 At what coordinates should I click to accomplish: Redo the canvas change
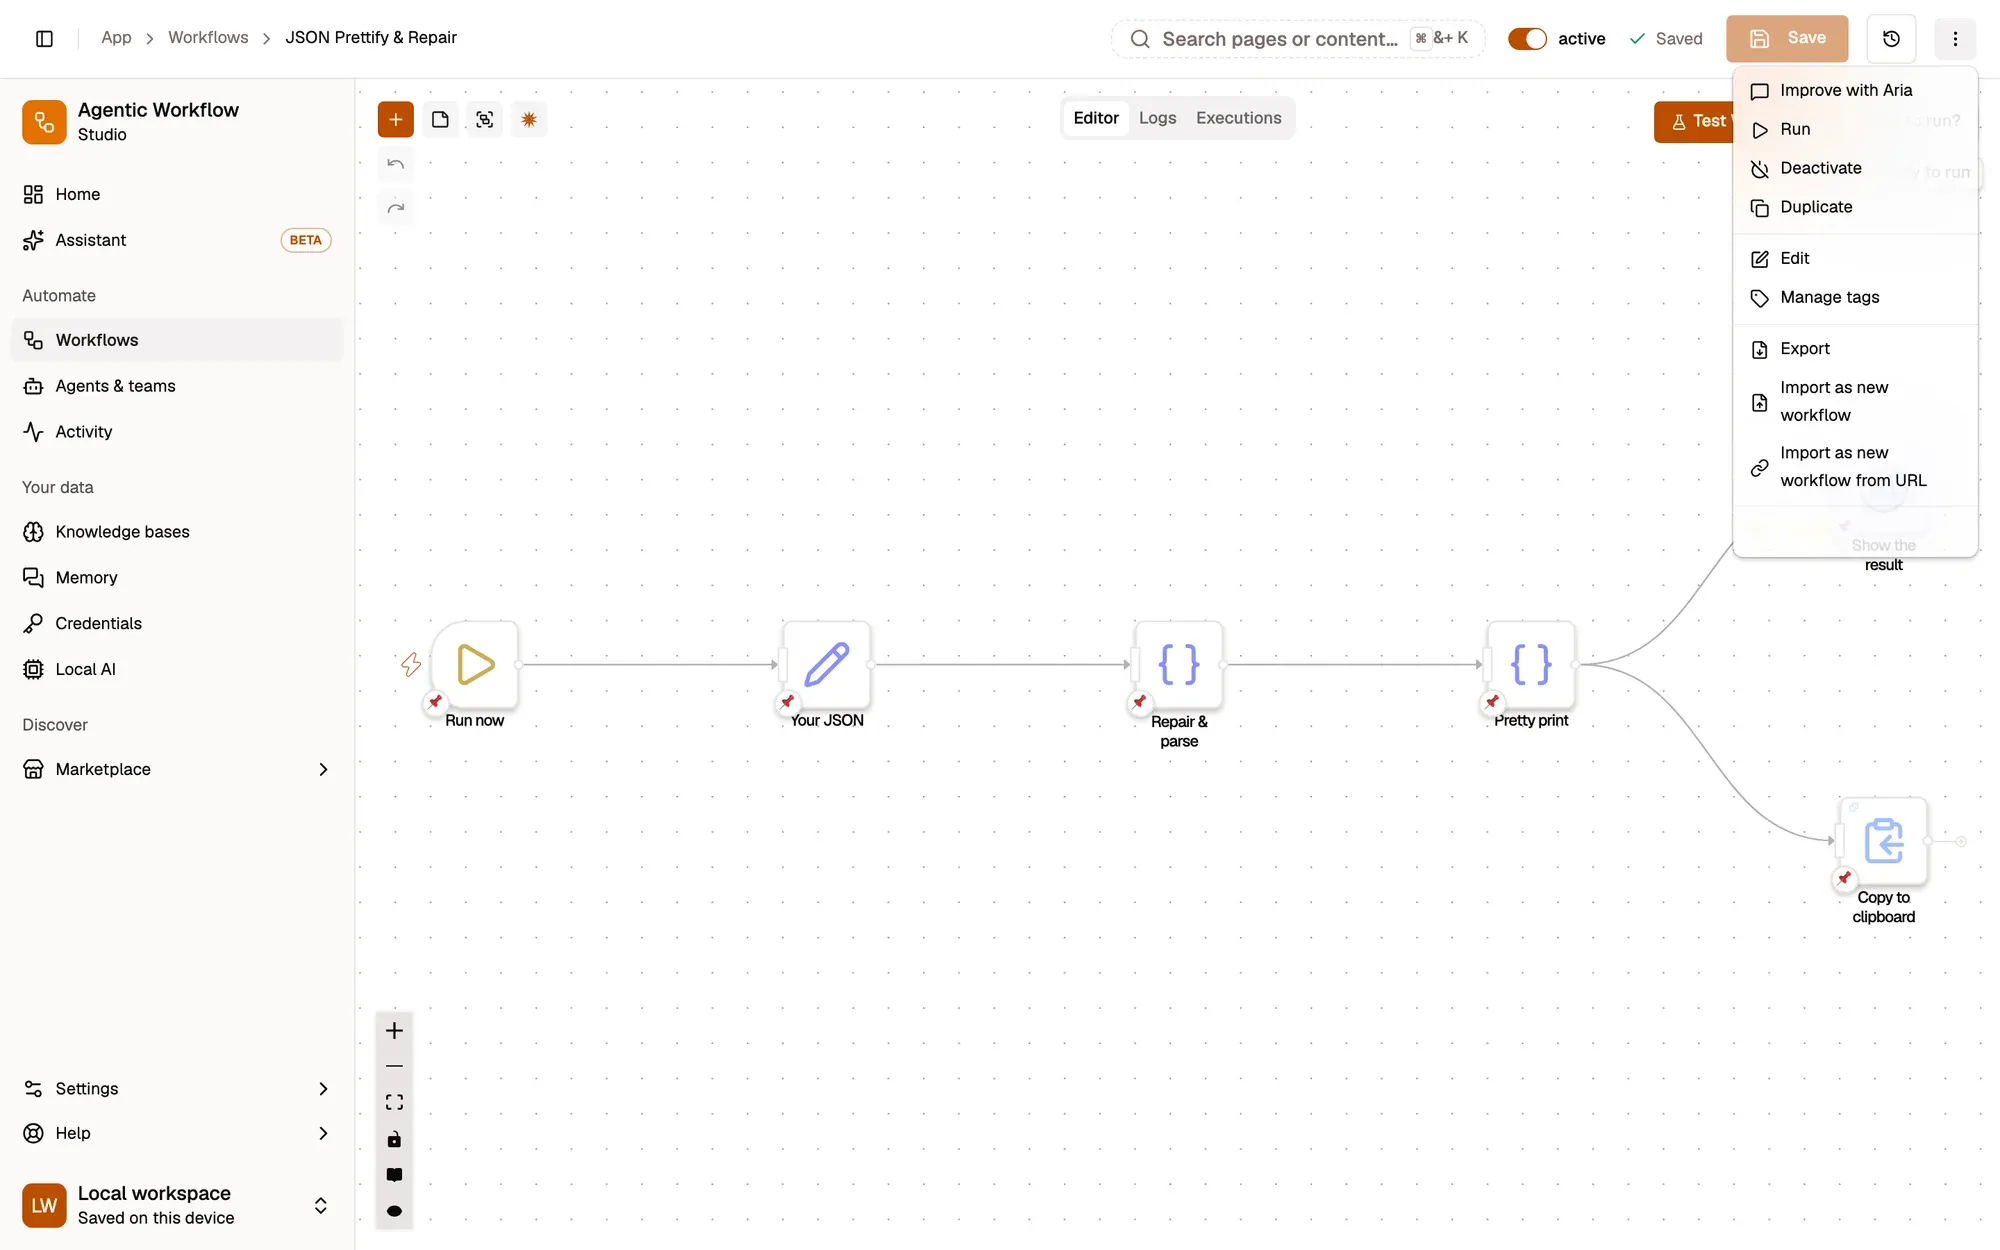(x=395, y=208)
